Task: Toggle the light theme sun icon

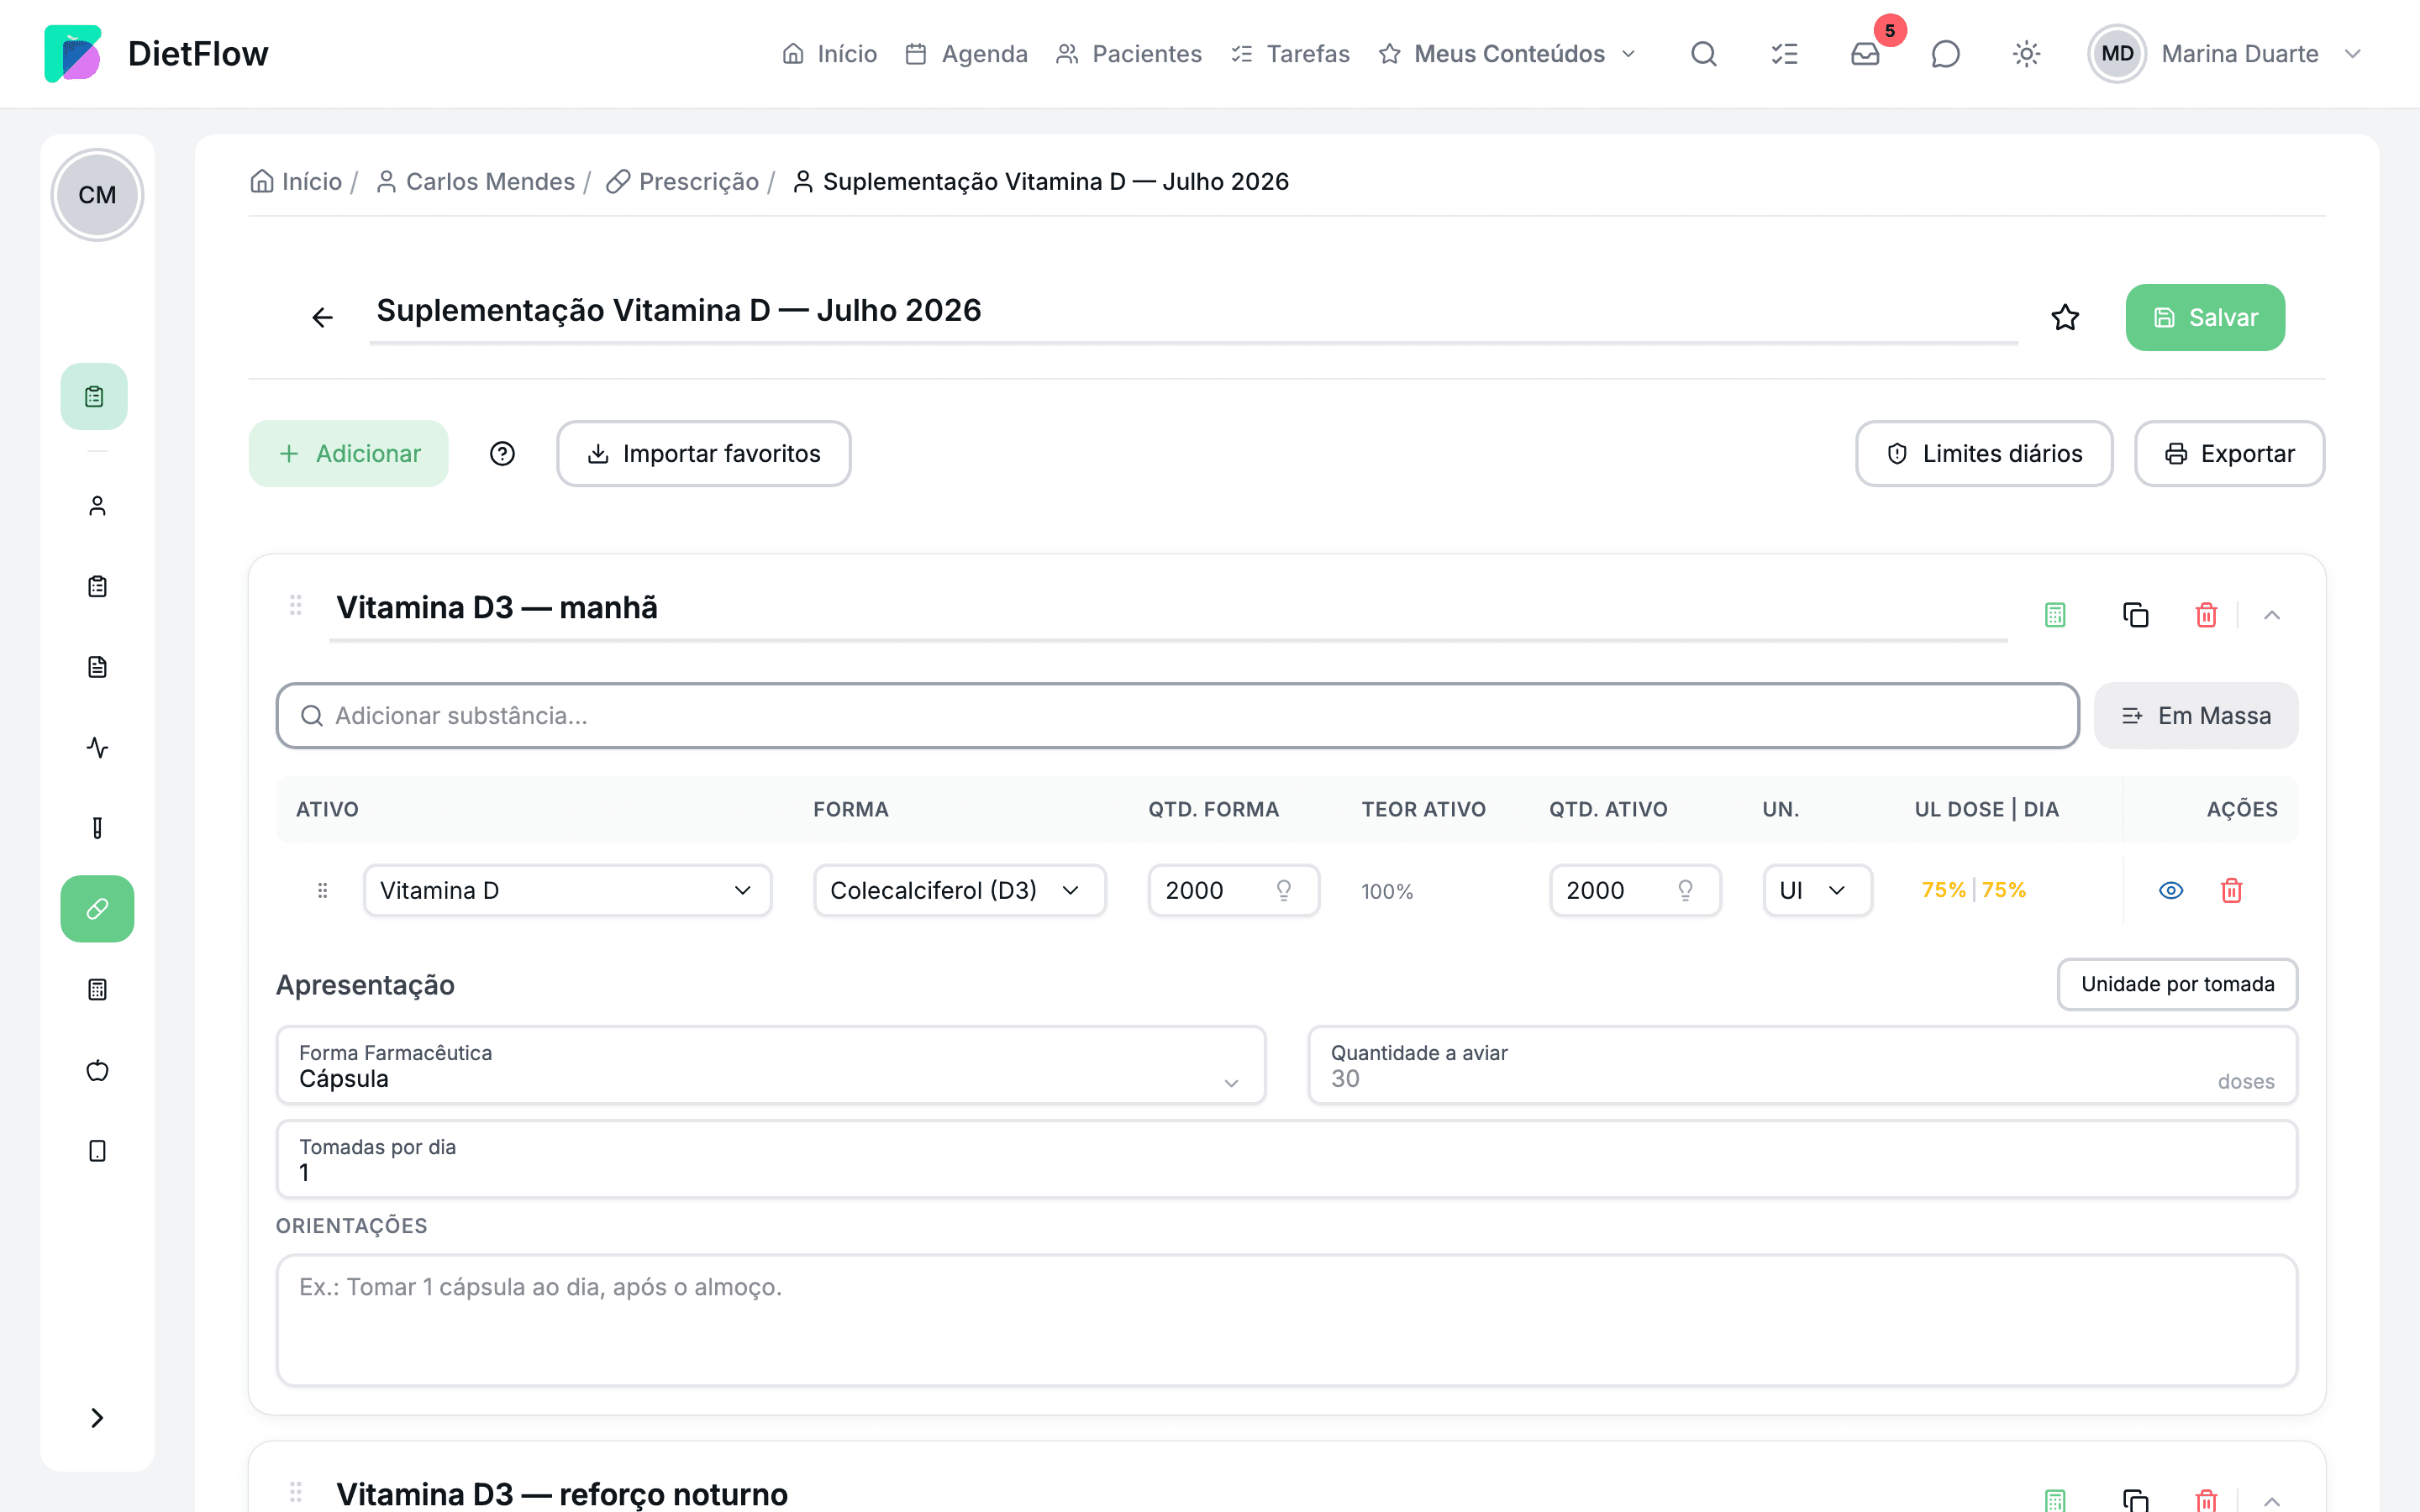Action: pyautogui.click(x=2026, y=54)
